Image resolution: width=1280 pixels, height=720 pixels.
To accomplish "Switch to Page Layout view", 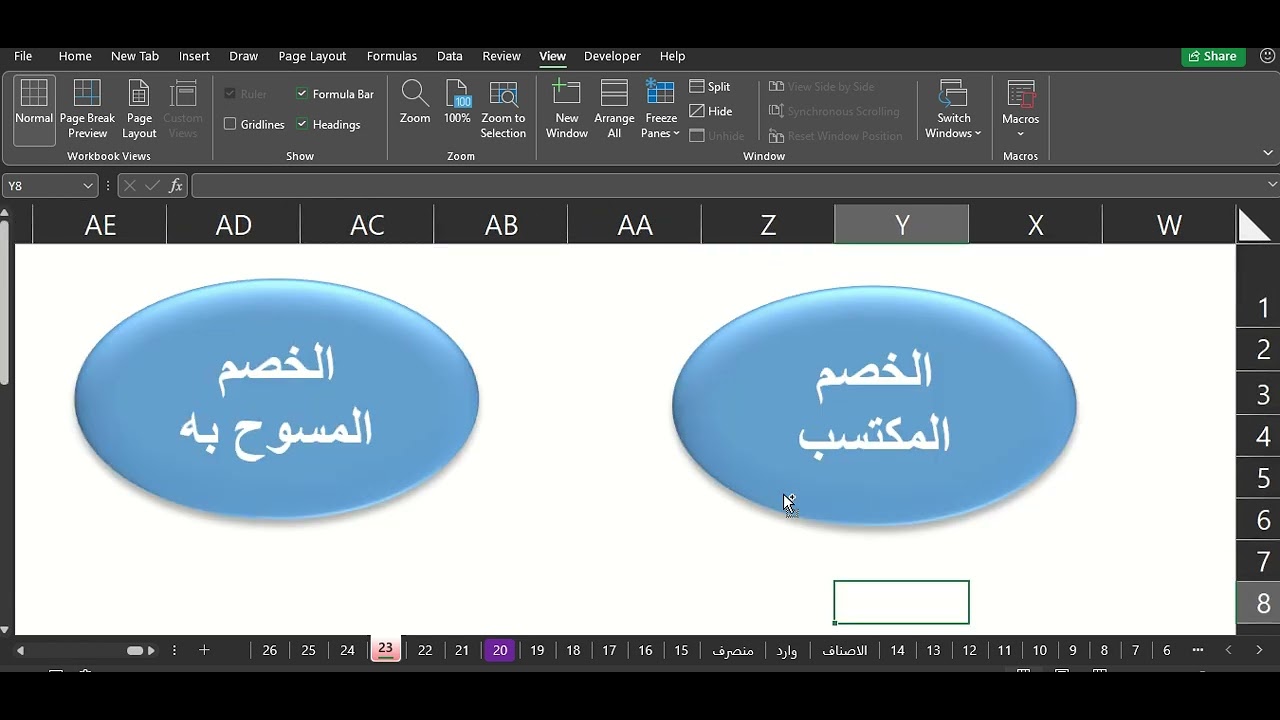I will [139, 110].
